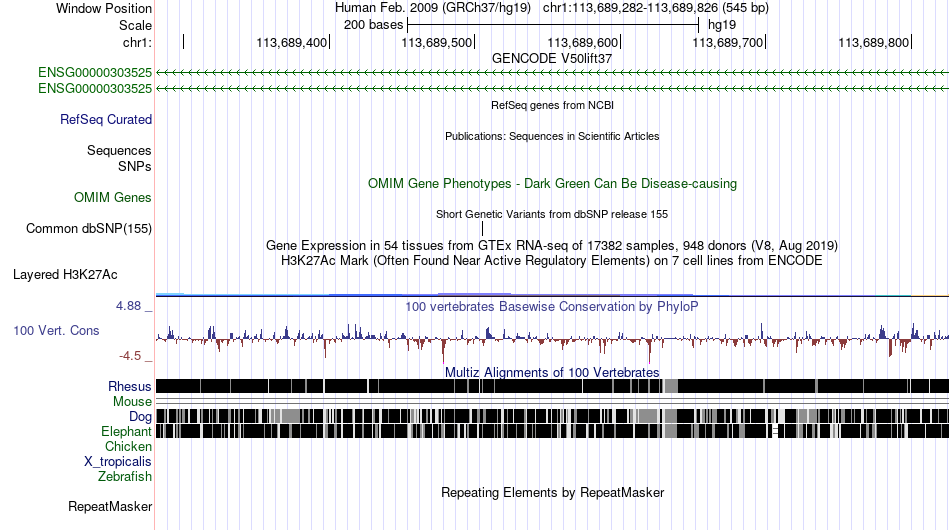Click the Mouse alignment label
950x530 pixels.
click(132, 402)
